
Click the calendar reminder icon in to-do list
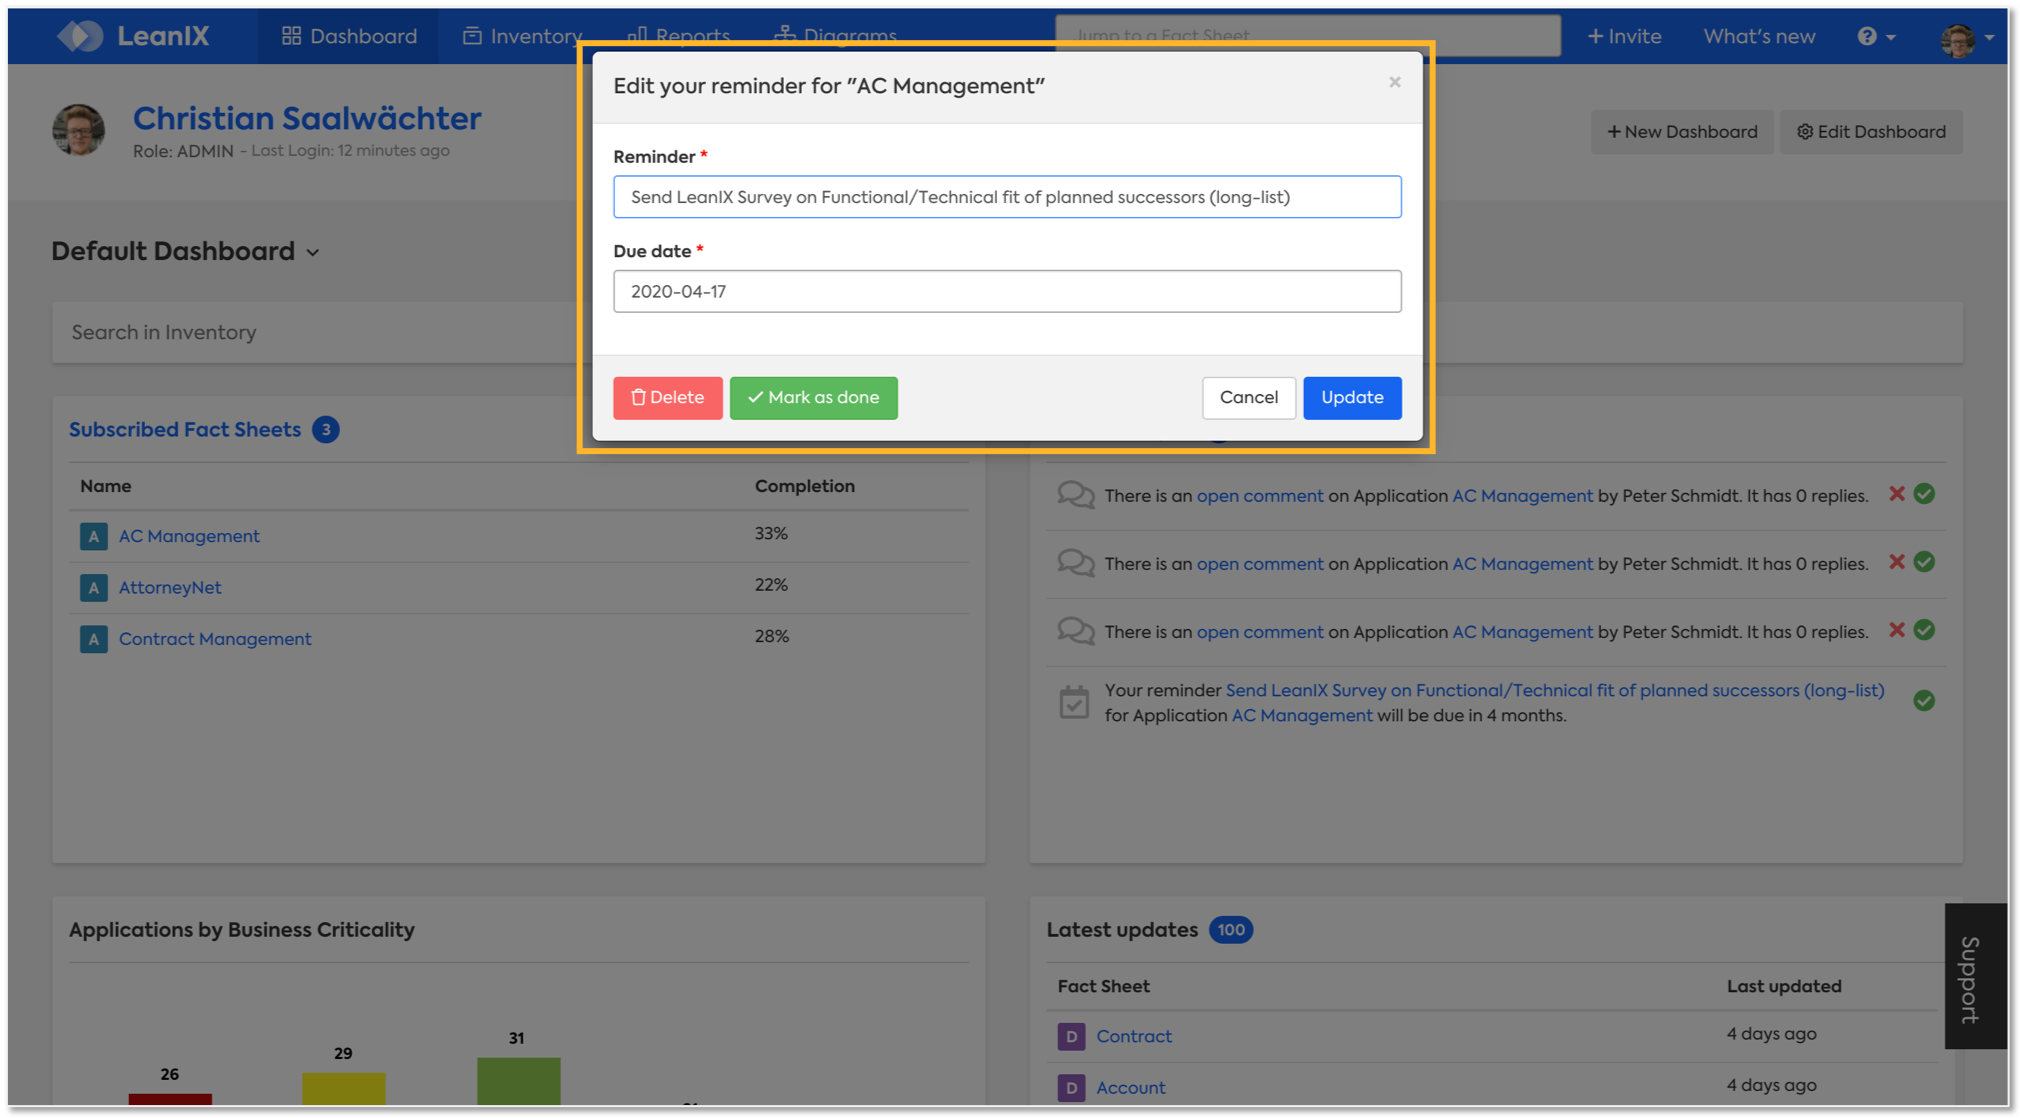[x=1074, y=702]
